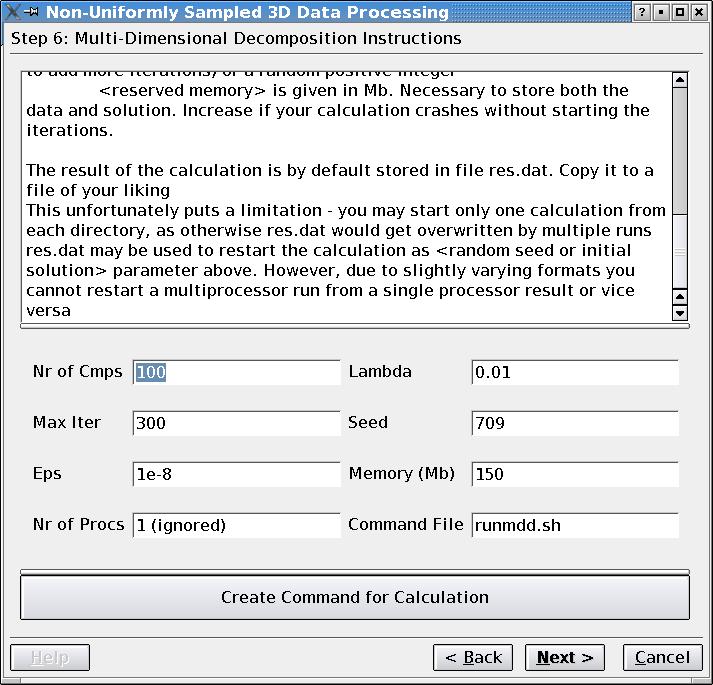Viewport: 713px width, 685px height.
Task: Open the X window menu icon in title bar
Action: click(x=12, y=13)
